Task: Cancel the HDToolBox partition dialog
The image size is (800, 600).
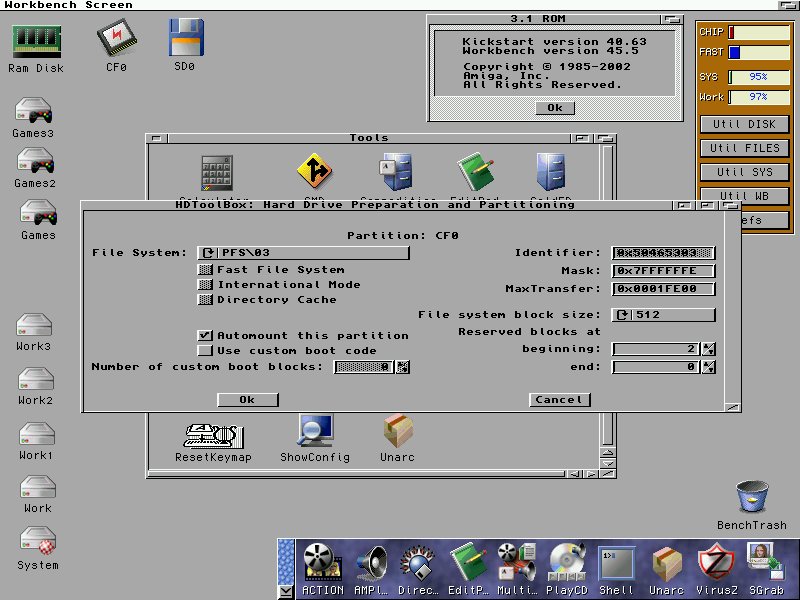Action: (560, 400)
